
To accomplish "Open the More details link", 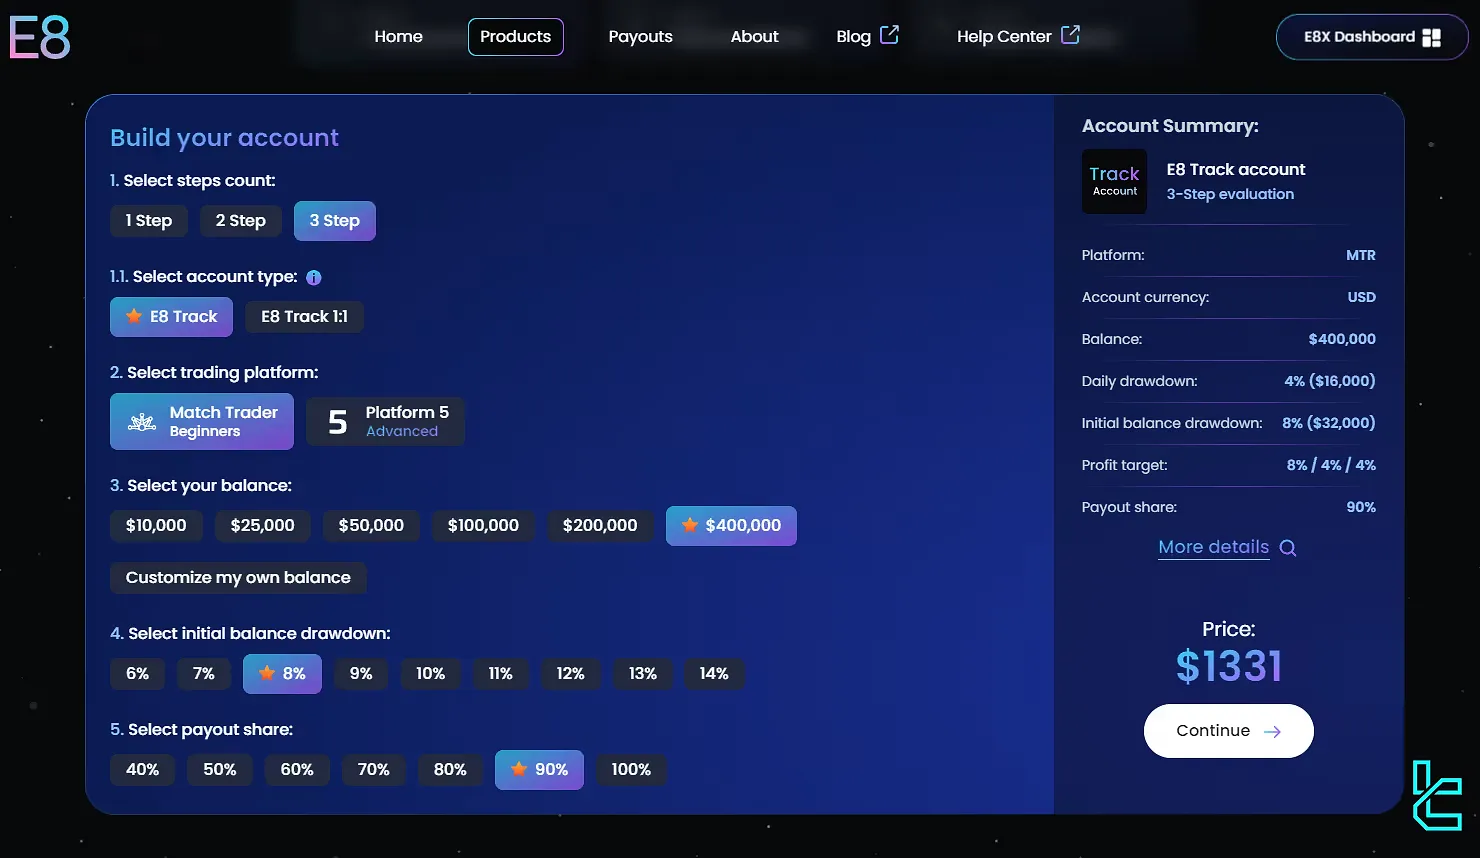I will tap(1213, 547).
